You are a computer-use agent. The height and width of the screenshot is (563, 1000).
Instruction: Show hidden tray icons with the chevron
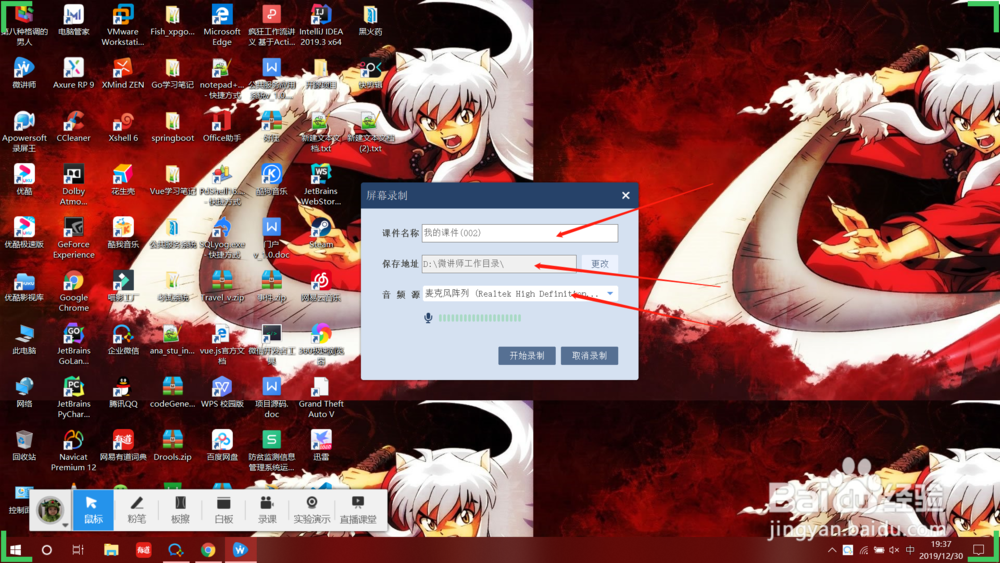pos(832,550)
